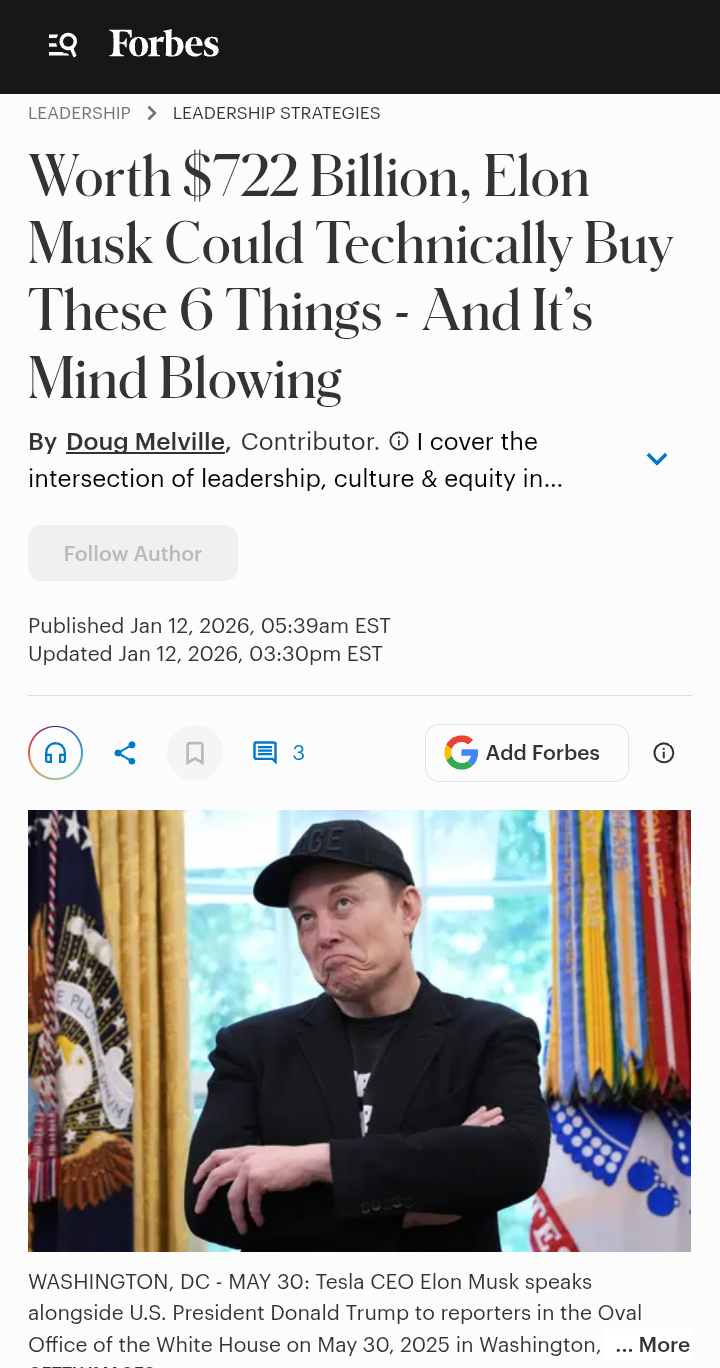Click the article headline text
Viewport: 720px width, 1368px height.
click(350, 277)
